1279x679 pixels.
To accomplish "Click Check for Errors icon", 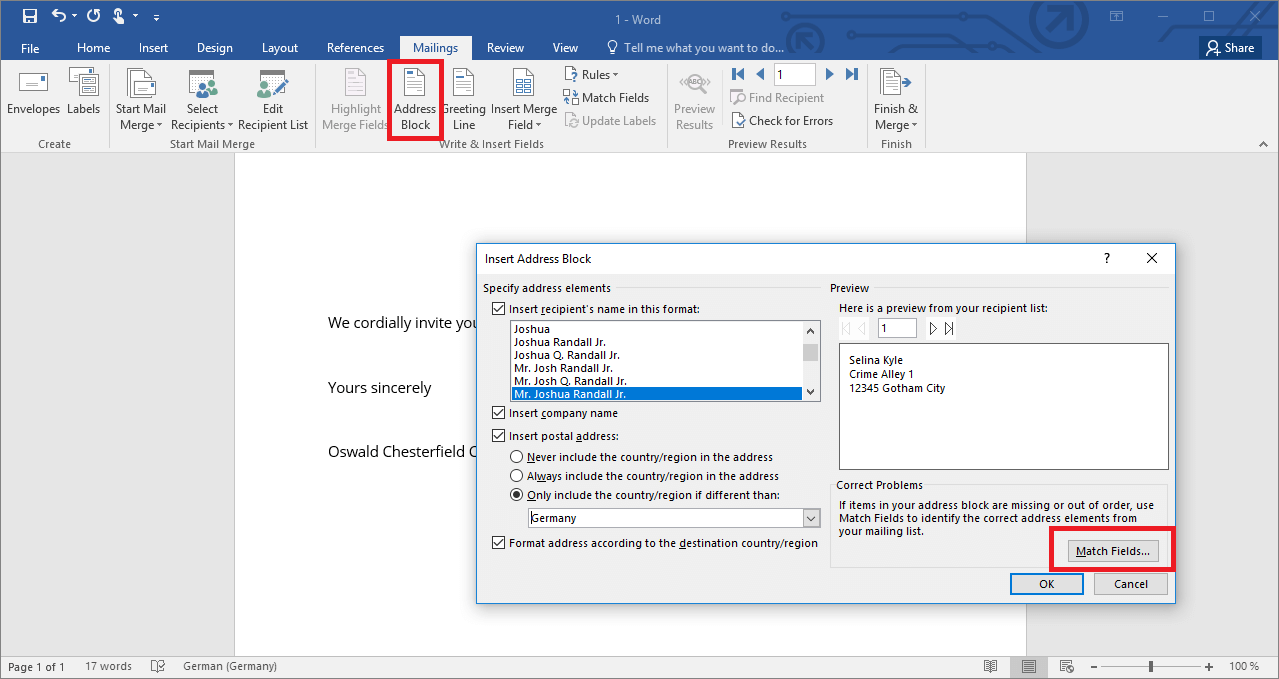I will 739,121.
